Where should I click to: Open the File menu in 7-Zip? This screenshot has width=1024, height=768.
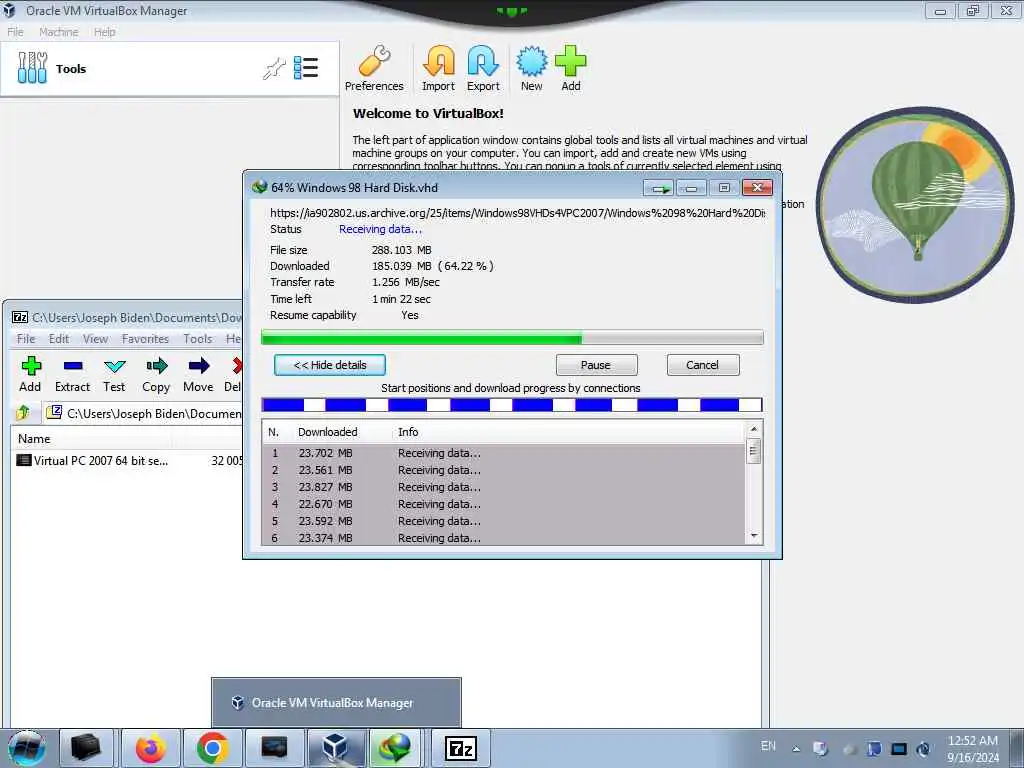(26, 339)
